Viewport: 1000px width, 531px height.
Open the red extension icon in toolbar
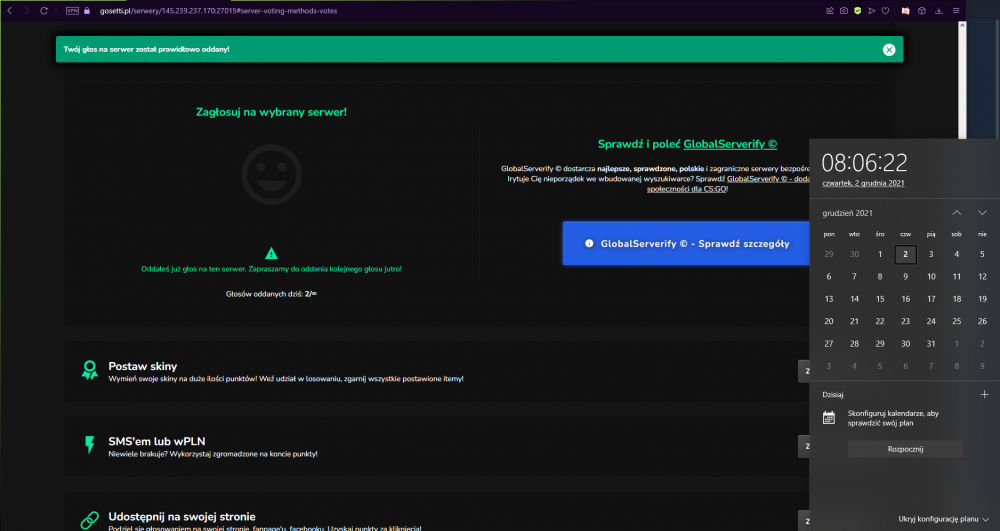906,11
